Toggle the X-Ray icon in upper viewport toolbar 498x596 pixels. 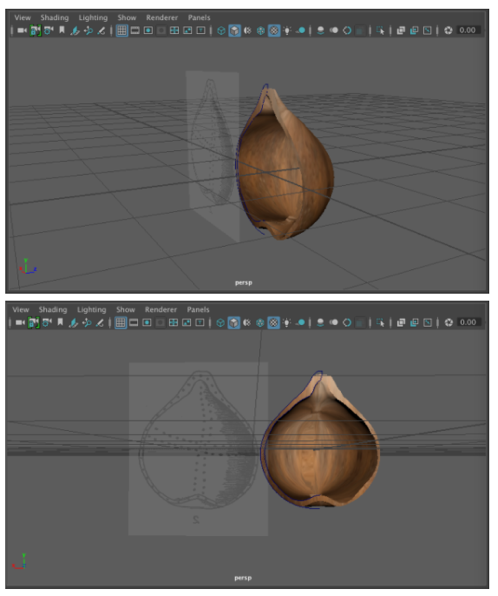point(401,30)
